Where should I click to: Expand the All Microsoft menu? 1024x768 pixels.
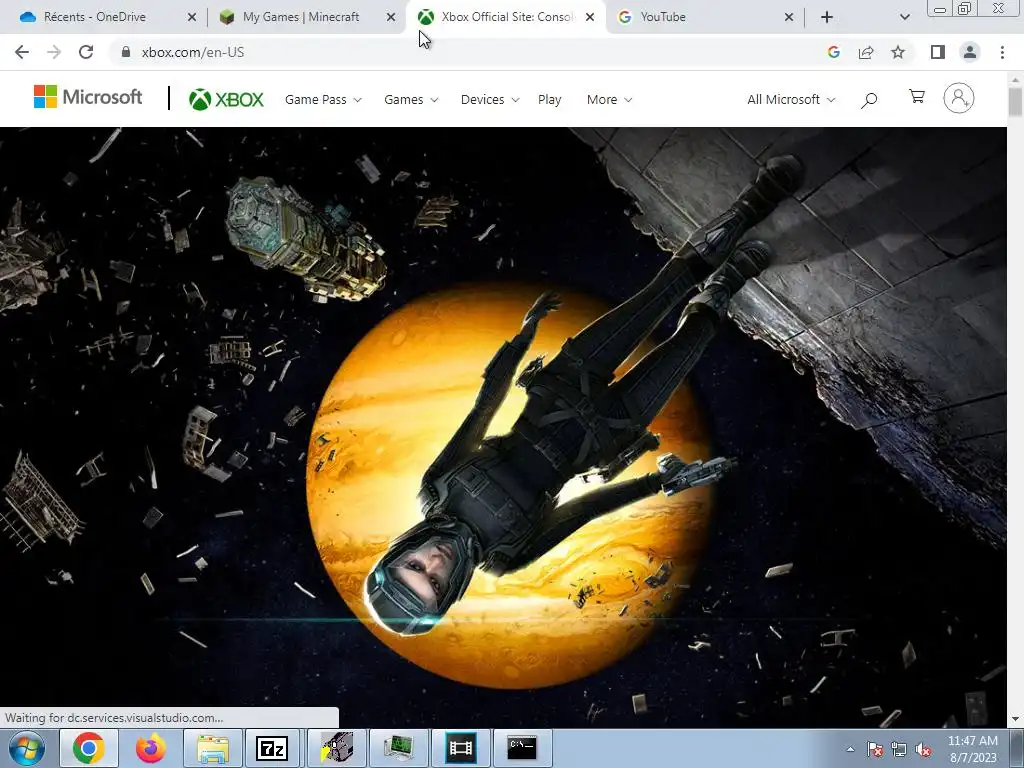(791, 100)
